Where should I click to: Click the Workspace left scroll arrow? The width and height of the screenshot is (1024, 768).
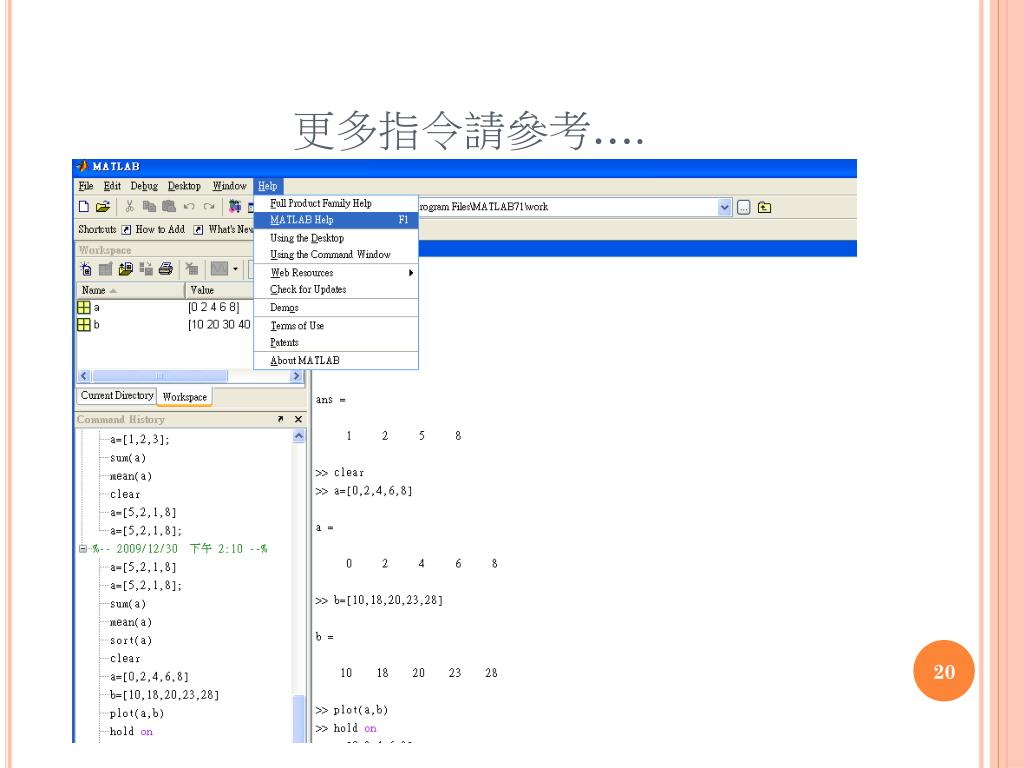(84, 376)
